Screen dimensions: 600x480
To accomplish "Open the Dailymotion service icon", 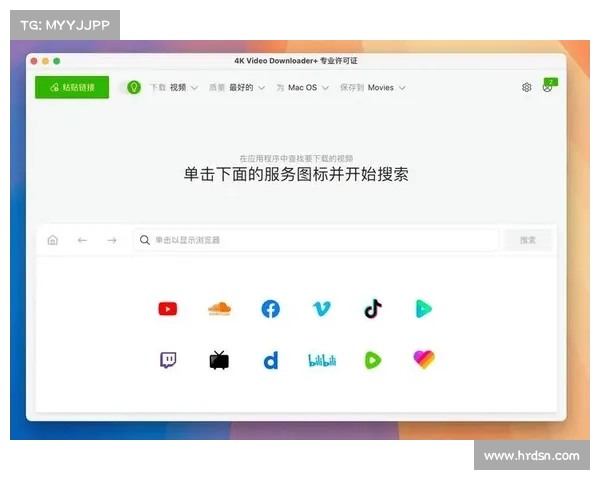I will [x=271, y=361].
